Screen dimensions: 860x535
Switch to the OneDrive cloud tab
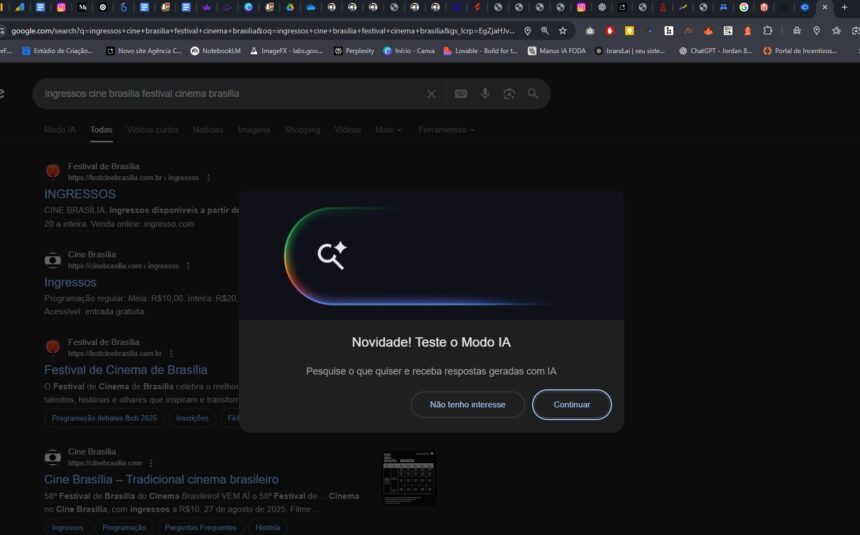(311, 7)
